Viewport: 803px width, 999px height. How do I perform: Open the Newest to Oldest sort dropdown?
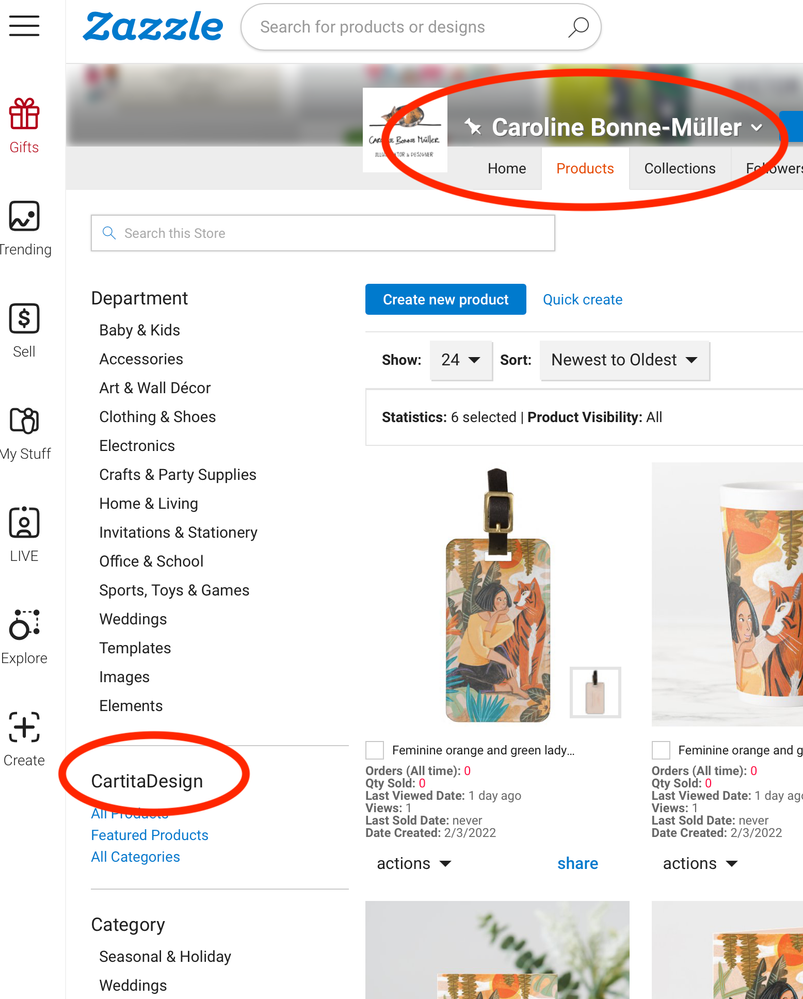624,360
